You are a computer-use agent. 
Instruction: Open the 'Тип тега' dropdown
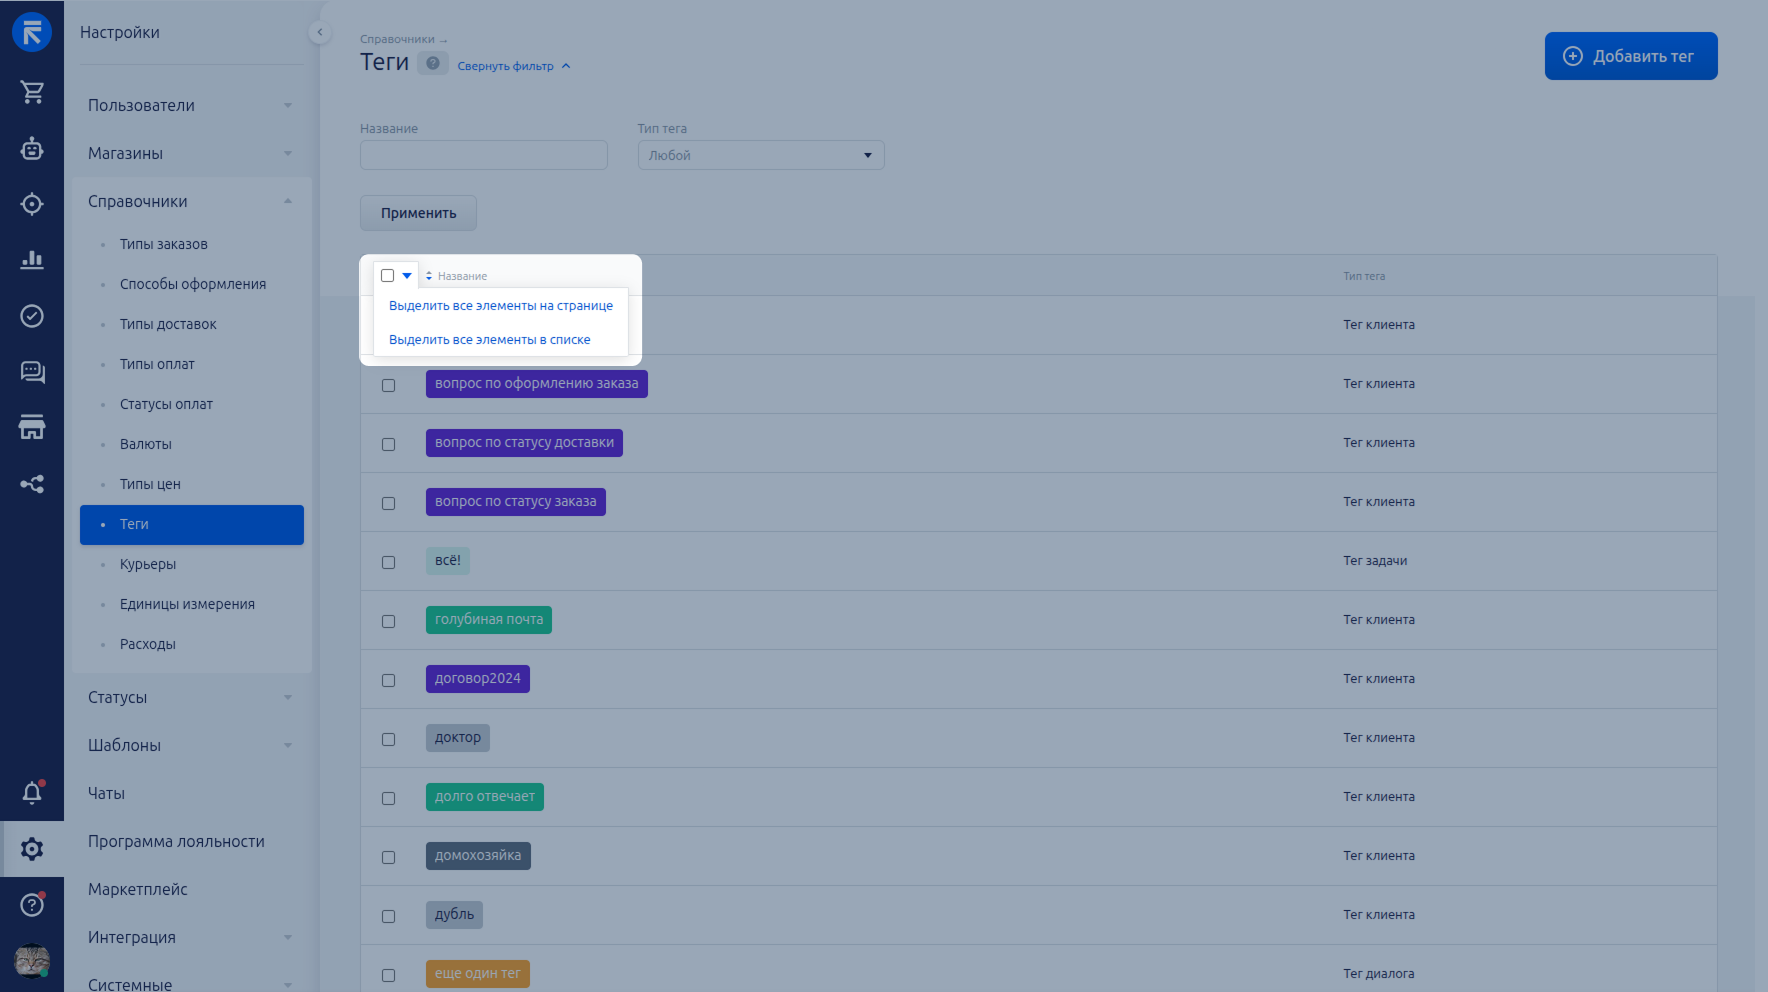pos(760,155)
